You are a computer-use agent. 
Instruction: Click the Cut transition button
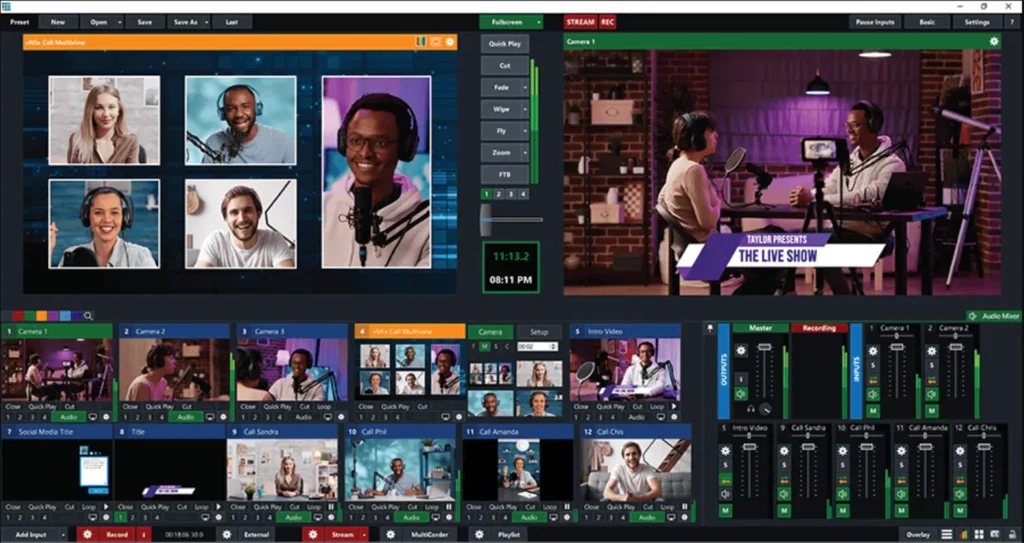505,65
